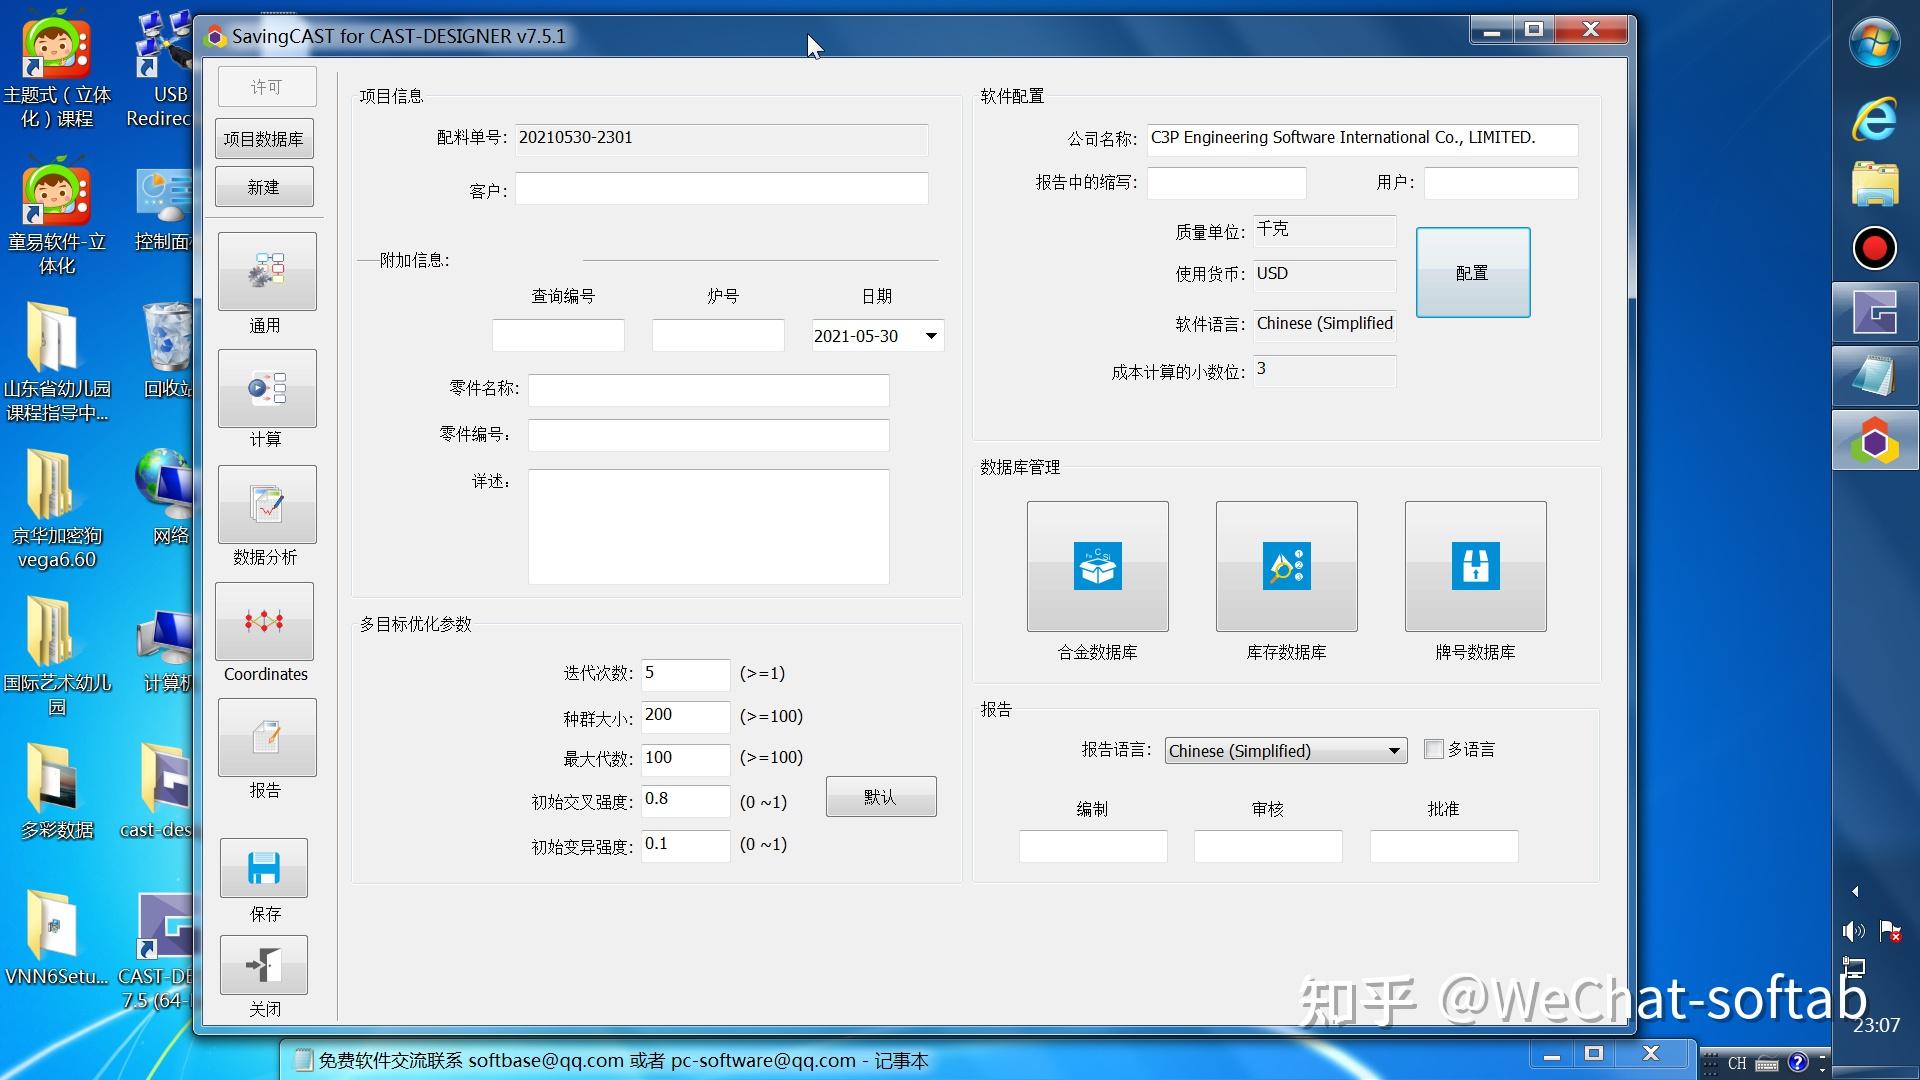Click the 配置 configuration button
Viewport: 1920px width, 1080px height.
point(1472,272)
